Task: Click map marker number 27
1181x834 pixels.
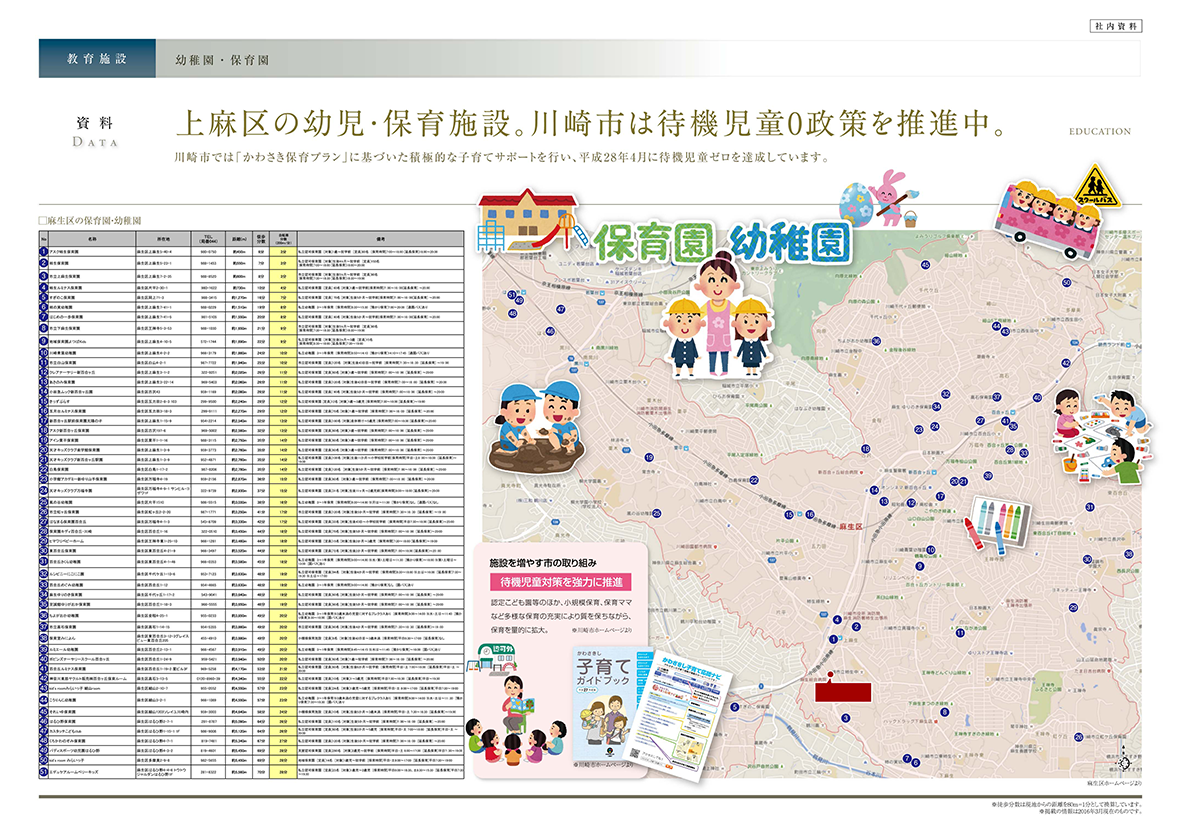Action: click(980, 420)
